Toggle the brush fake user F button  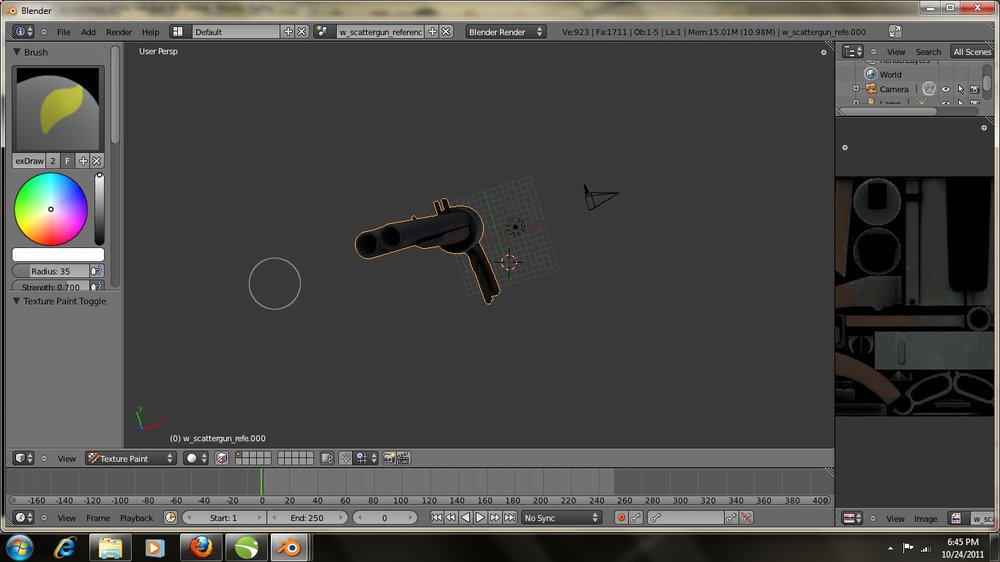[x=68, y=161]
